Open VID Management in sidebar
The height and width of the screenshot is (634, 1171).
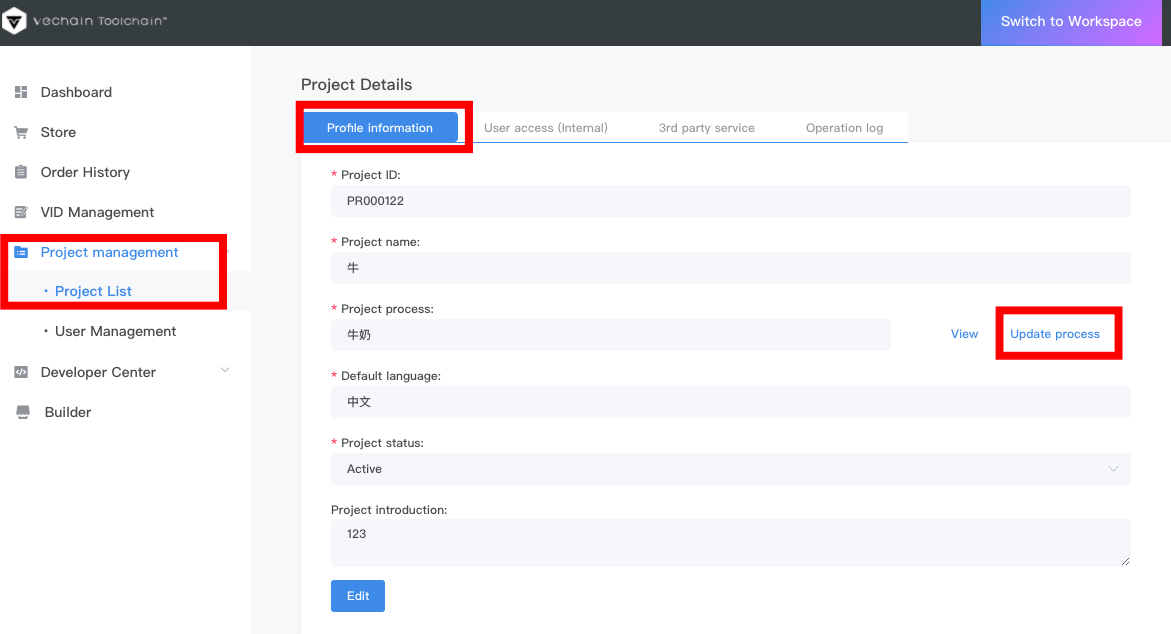pos(97,212)
